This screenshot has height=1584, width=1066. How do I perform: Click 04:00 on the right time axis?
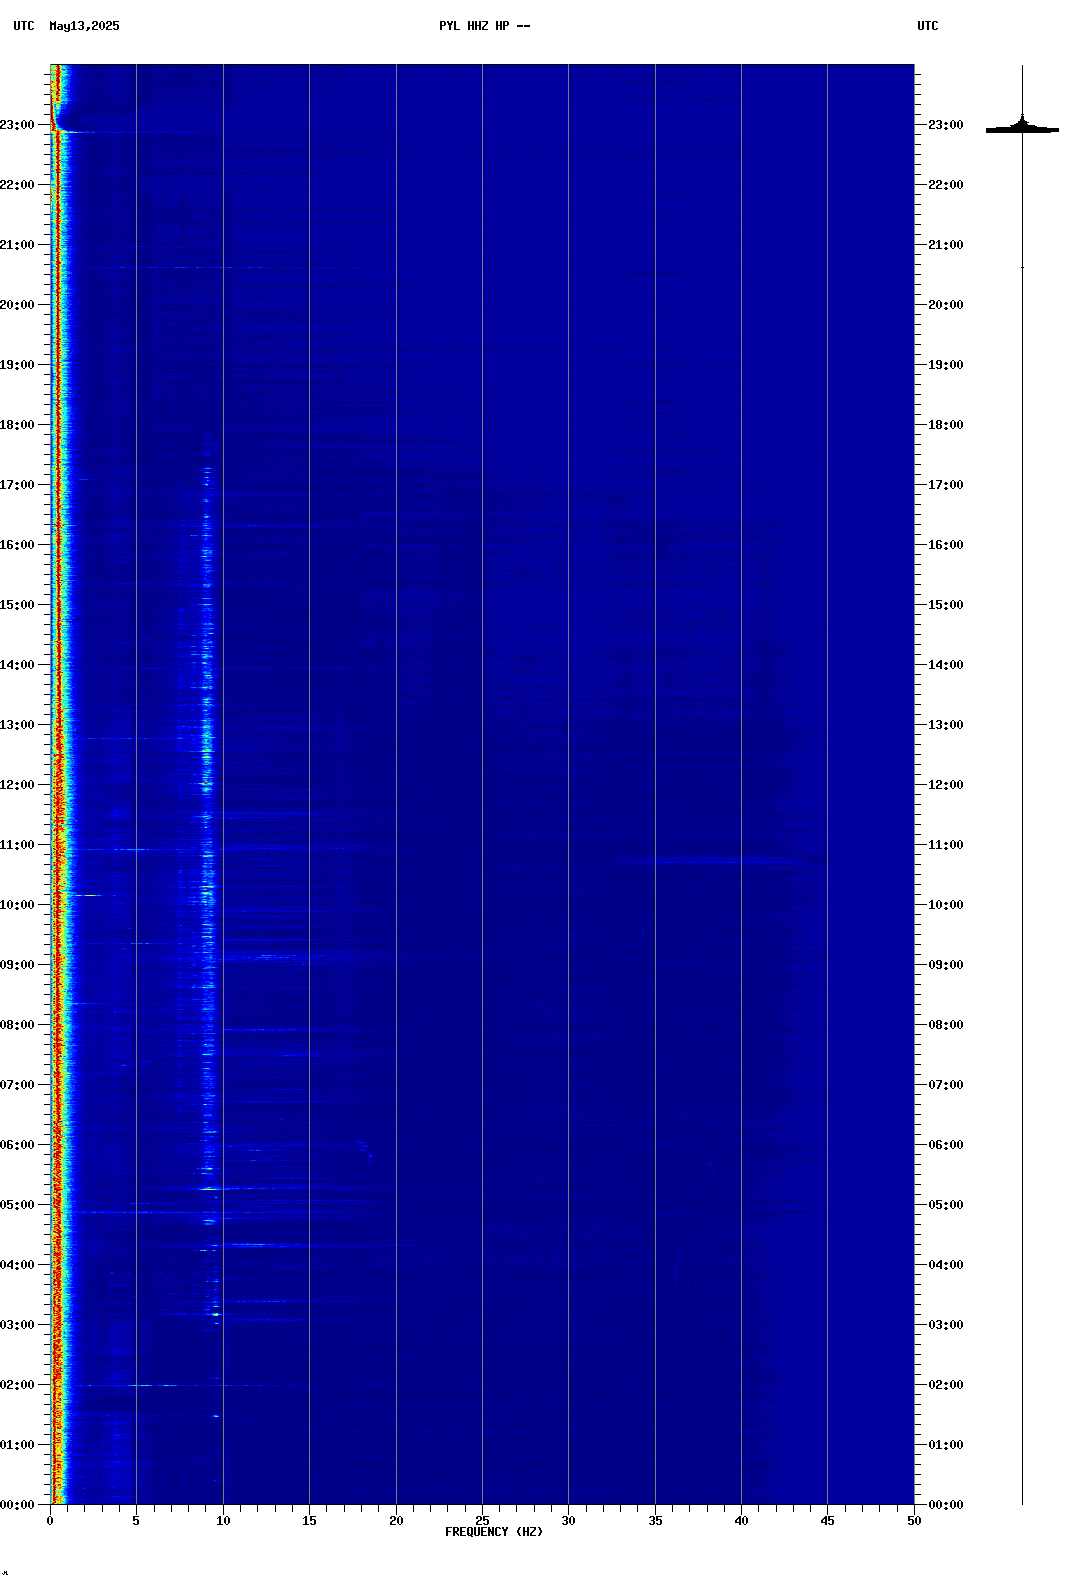pos(945,1265)
